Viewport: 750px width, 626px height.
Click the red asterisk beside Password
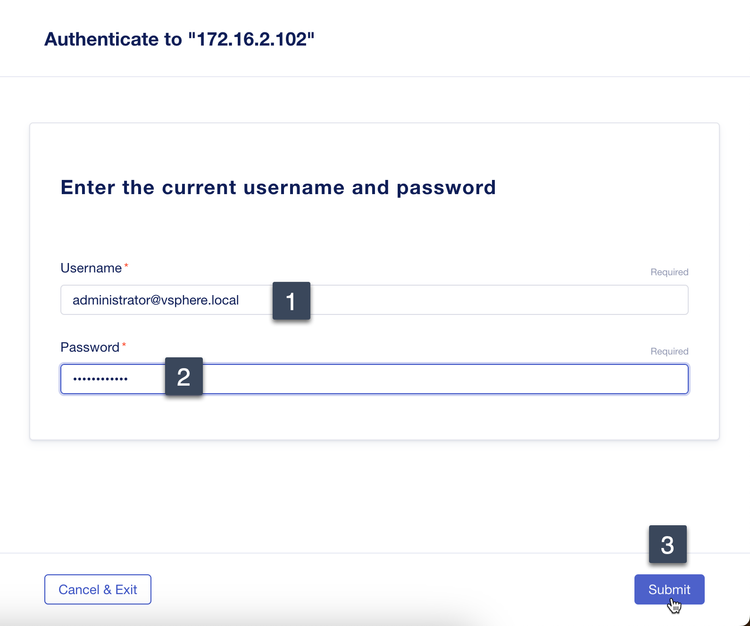click(x=124, y=347)
